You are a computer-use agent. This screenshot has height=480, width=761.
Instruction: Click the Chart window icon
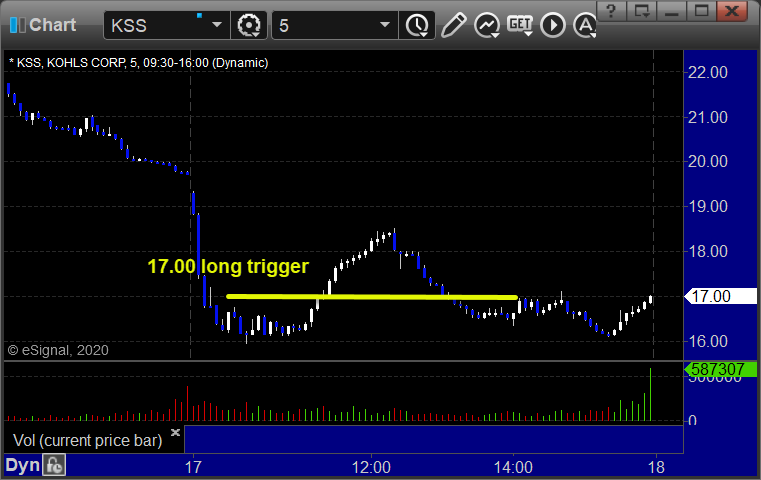pyautogui.click(x=17, y=25)
